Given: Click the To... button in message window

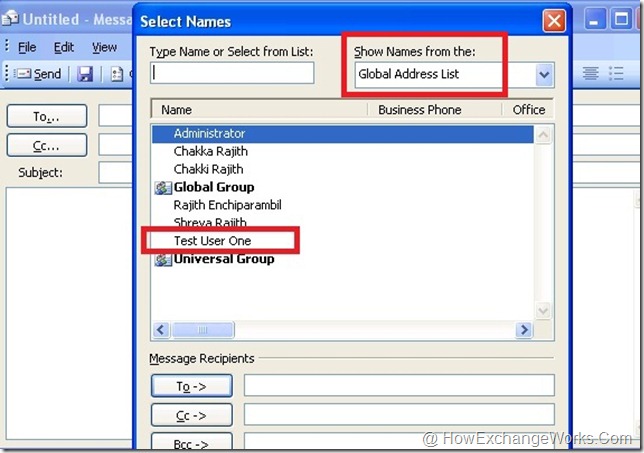Looking at the screenshot, I should pyautogui.click(x=47, y=116).
